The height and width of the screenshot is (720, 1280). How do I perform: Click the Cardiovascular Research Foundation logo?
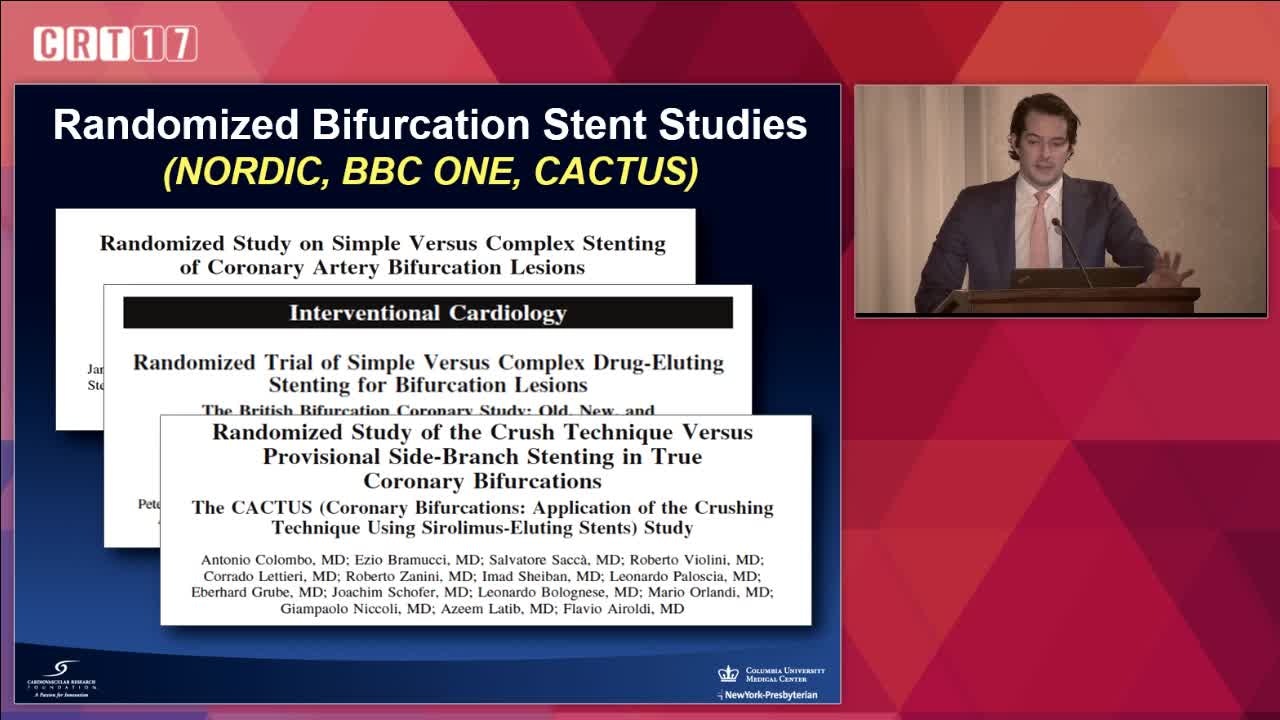coord(62,677)
